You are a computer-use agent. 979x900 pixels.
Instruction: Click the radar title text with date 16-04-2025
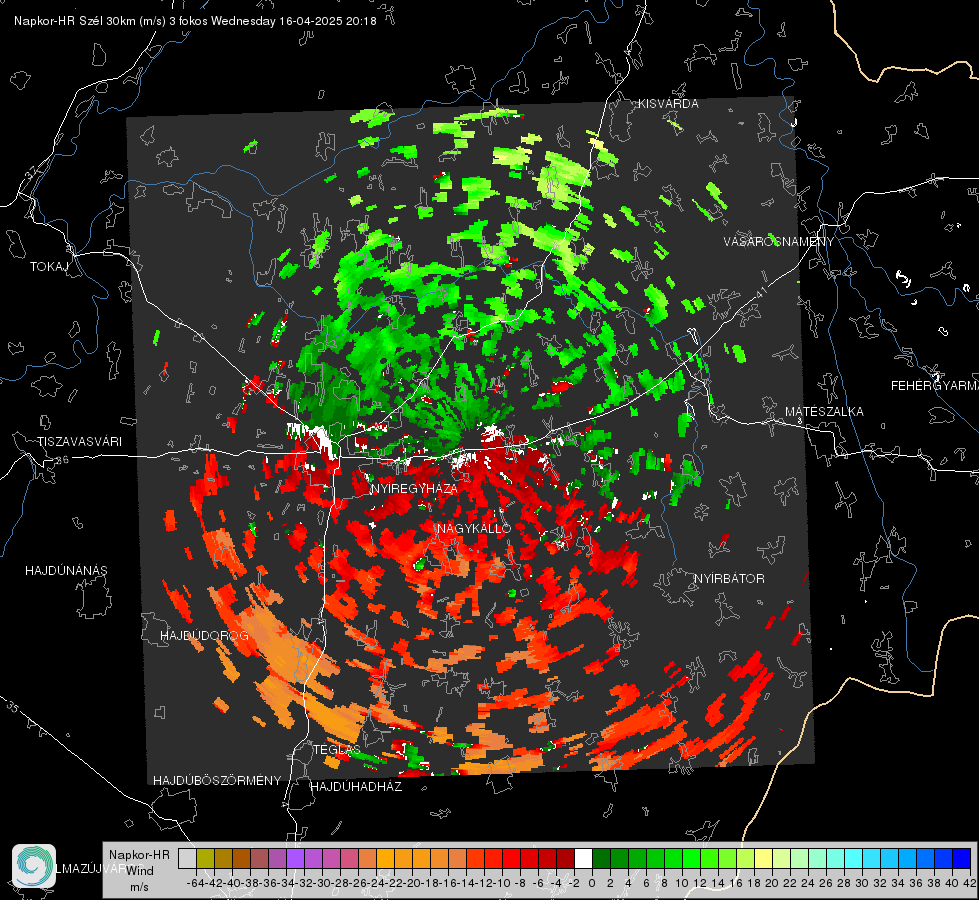point(195,21)
